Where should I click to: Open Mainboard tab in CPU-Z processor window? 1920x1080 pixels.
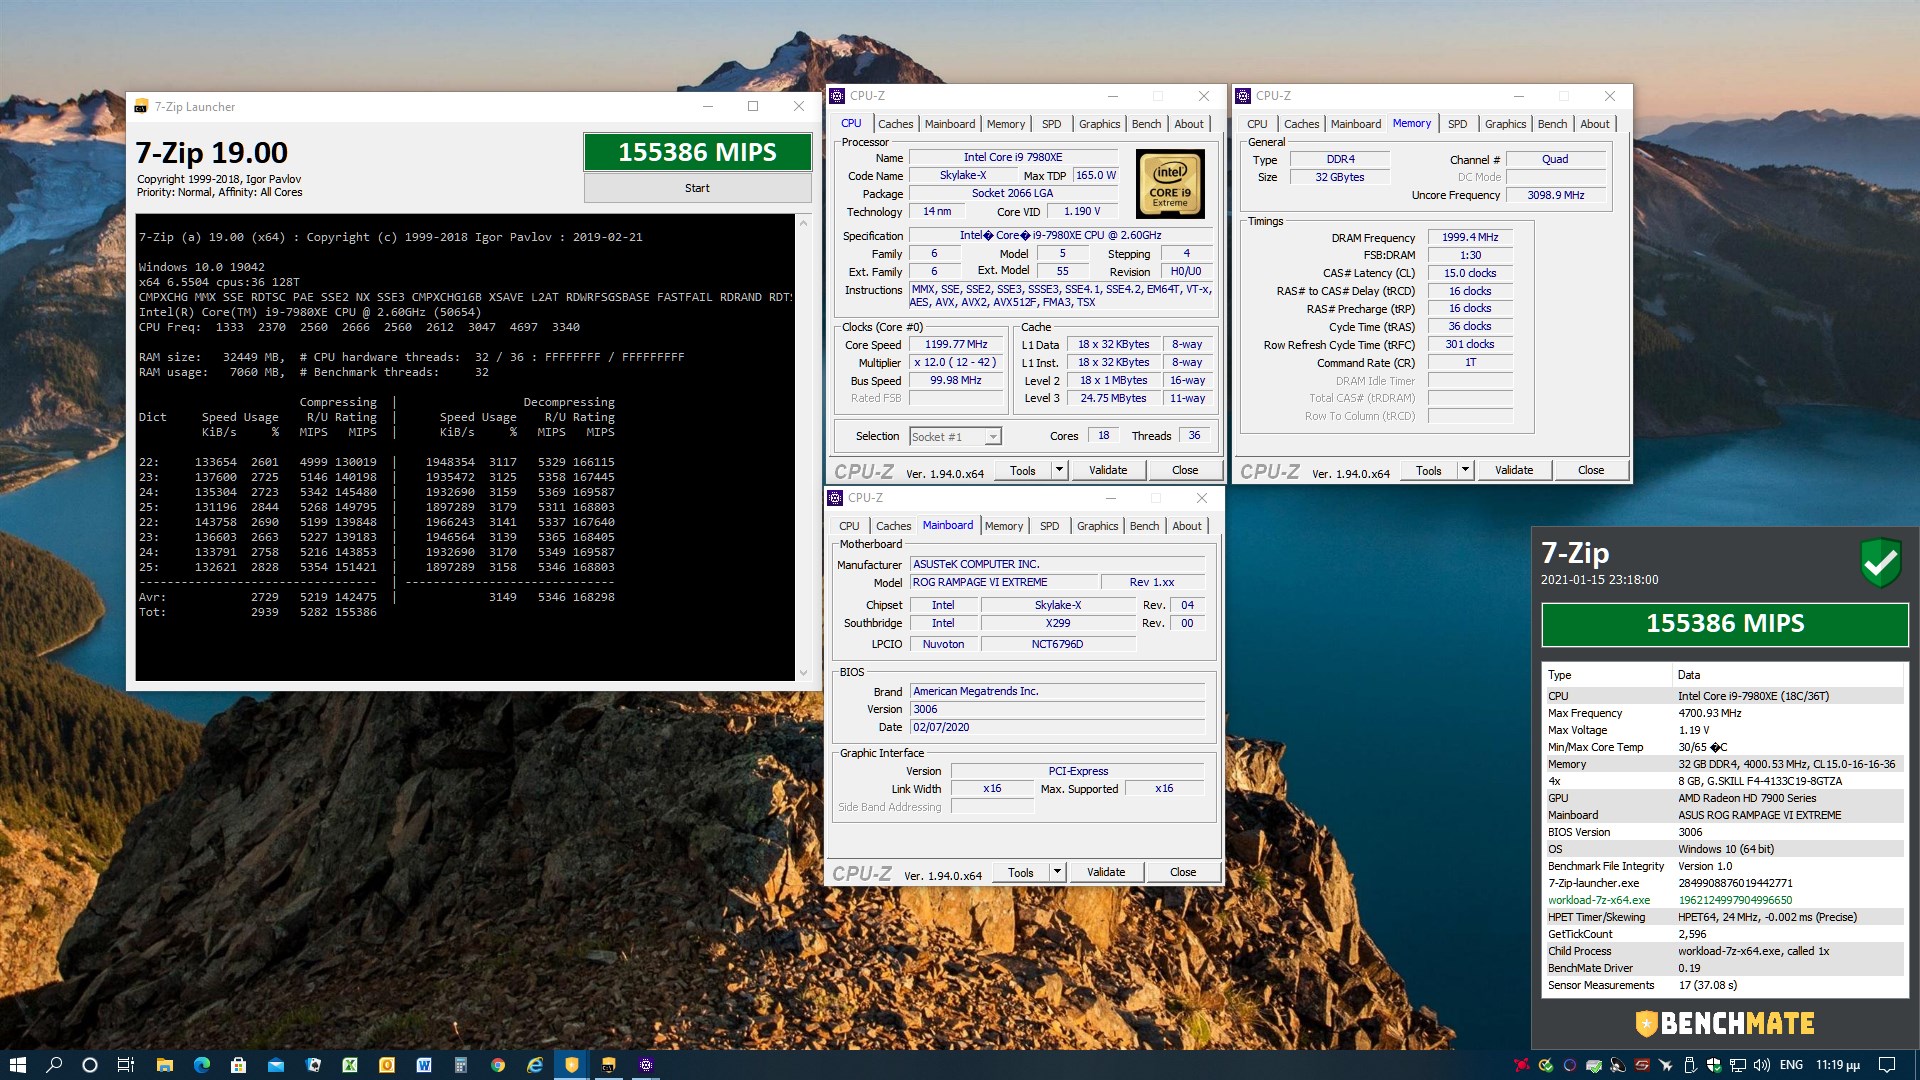point(949,124)
